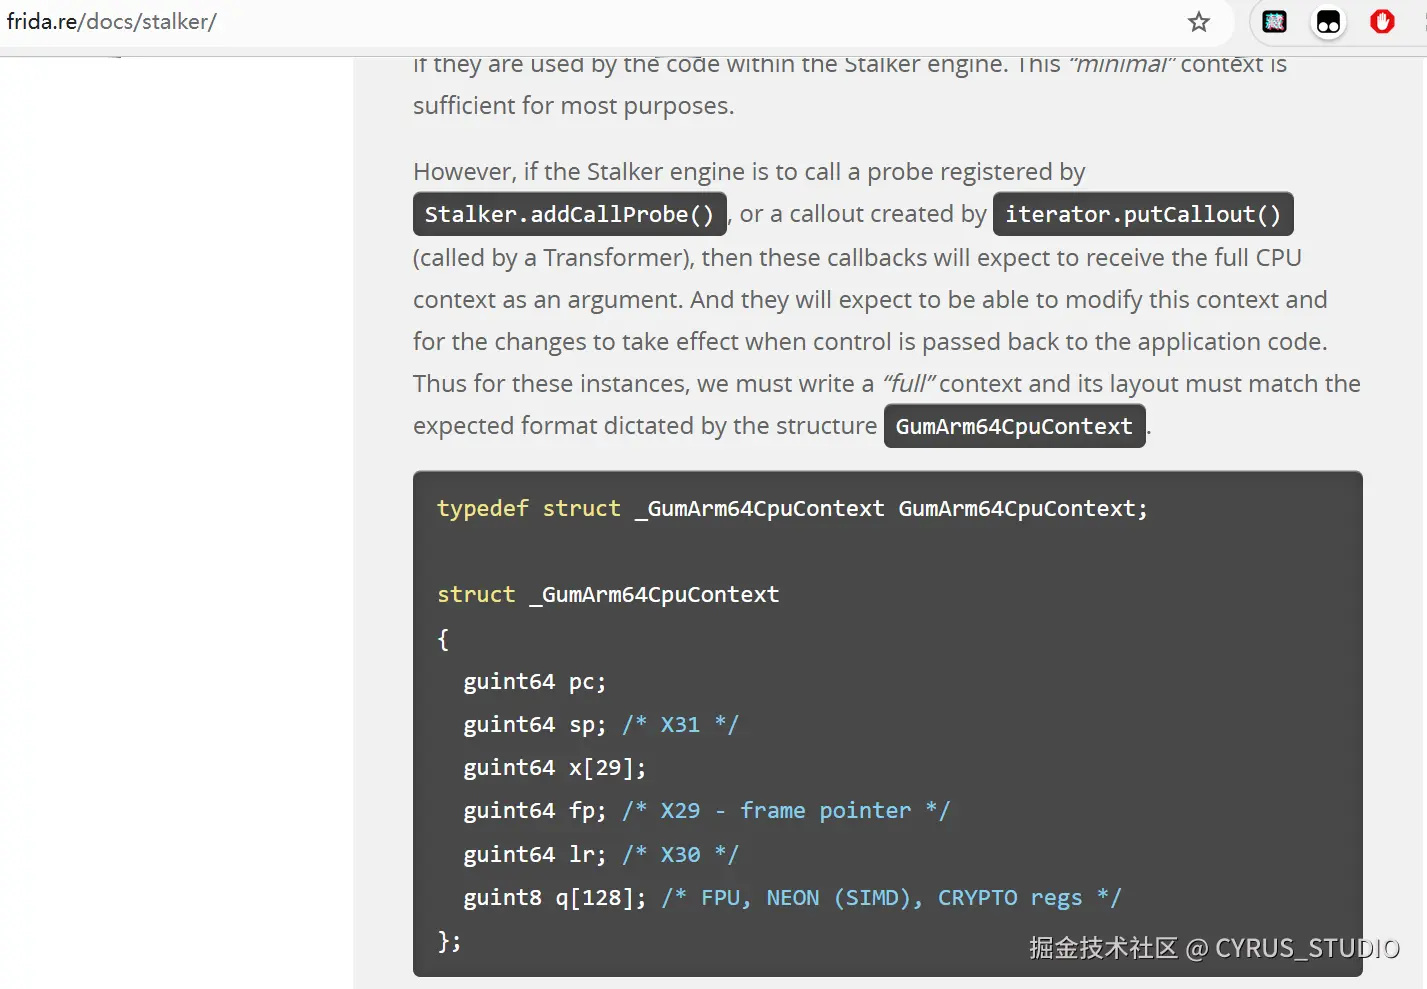The height and width of the screenshot is (989, 1427).
Task: Click the '/* X30 */' comment
Action: pos(680,854)
